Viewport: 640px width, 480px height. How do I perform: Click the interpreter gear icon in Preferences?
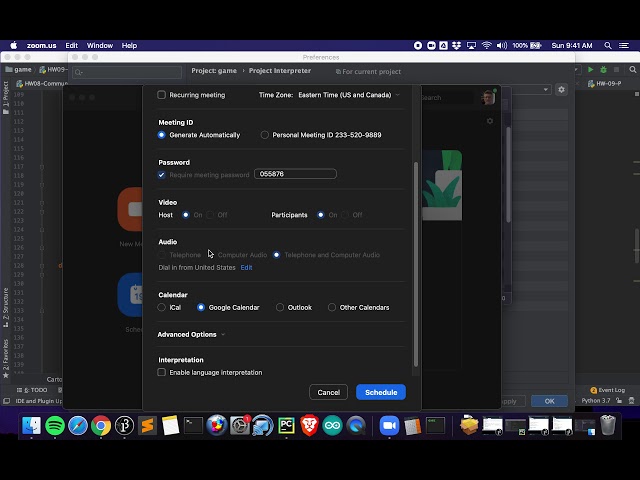561,89
